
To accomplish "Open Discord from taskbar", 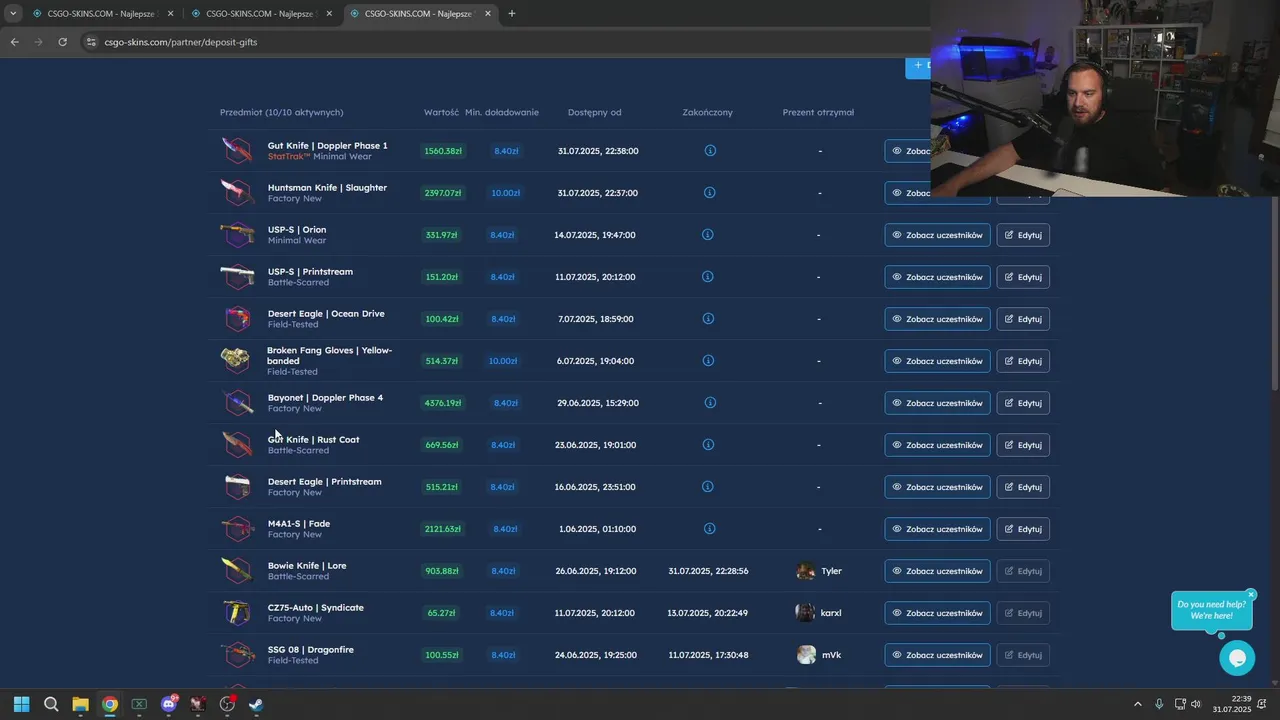I will click(x=169, y=704).
